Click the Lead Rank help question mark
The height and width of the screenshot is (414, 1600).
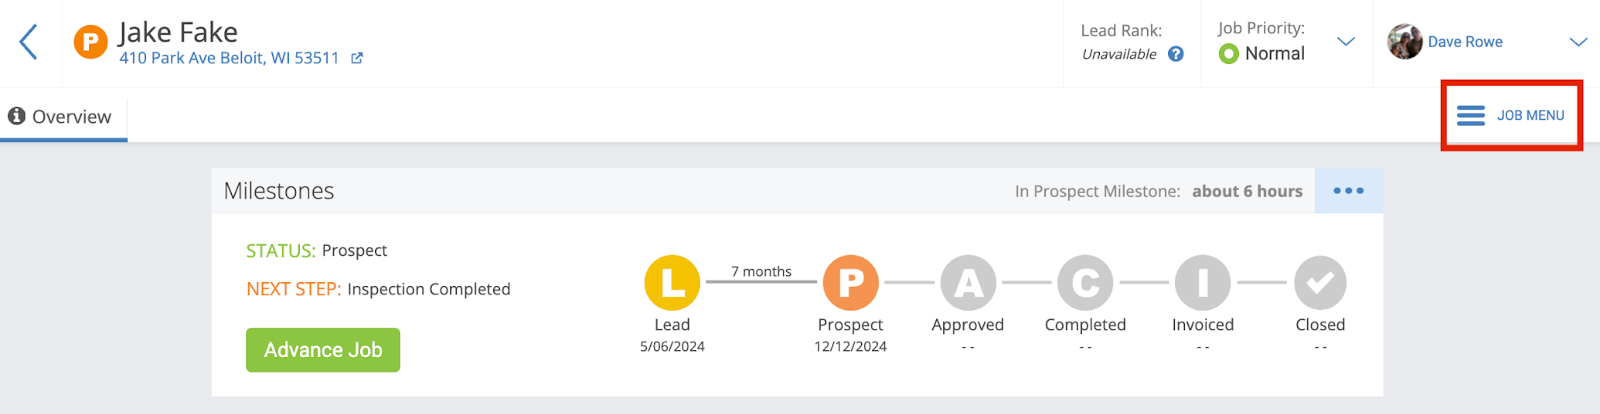coord(1176,54)
